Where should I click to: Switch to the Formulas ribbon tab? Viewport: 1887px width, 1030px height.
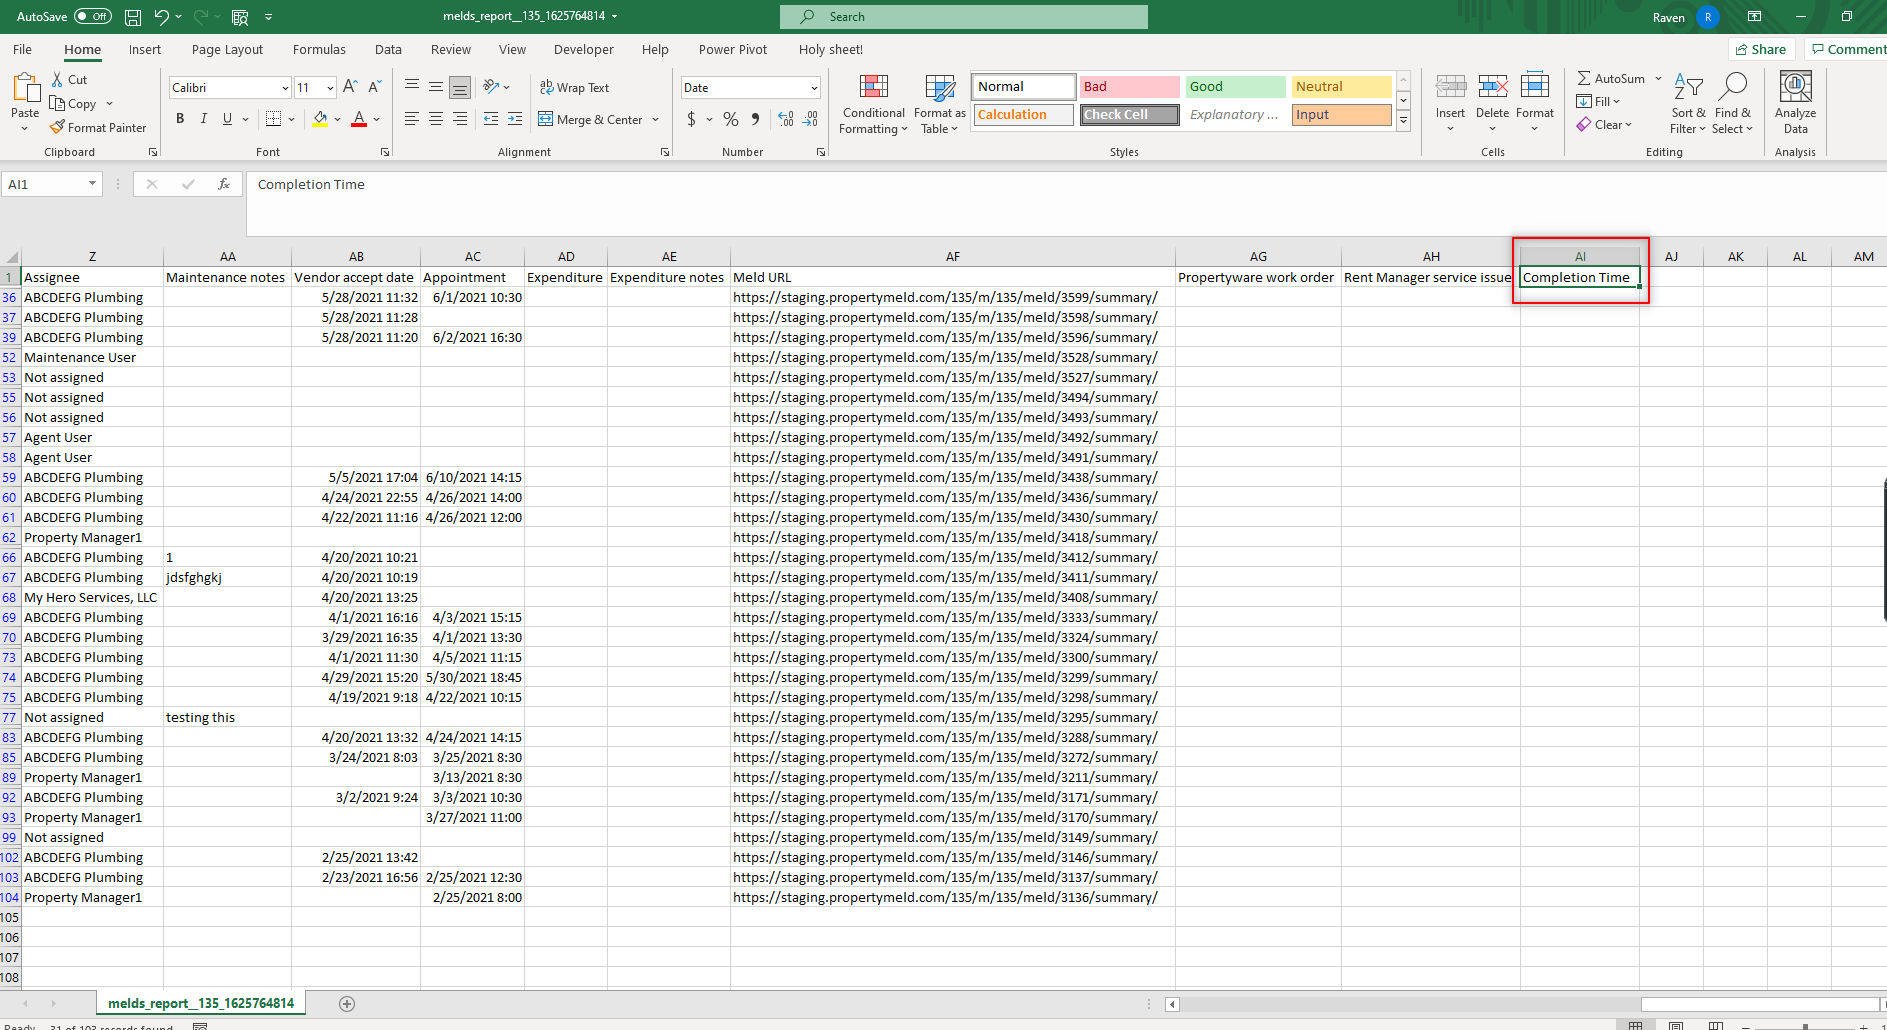point(319,50)
